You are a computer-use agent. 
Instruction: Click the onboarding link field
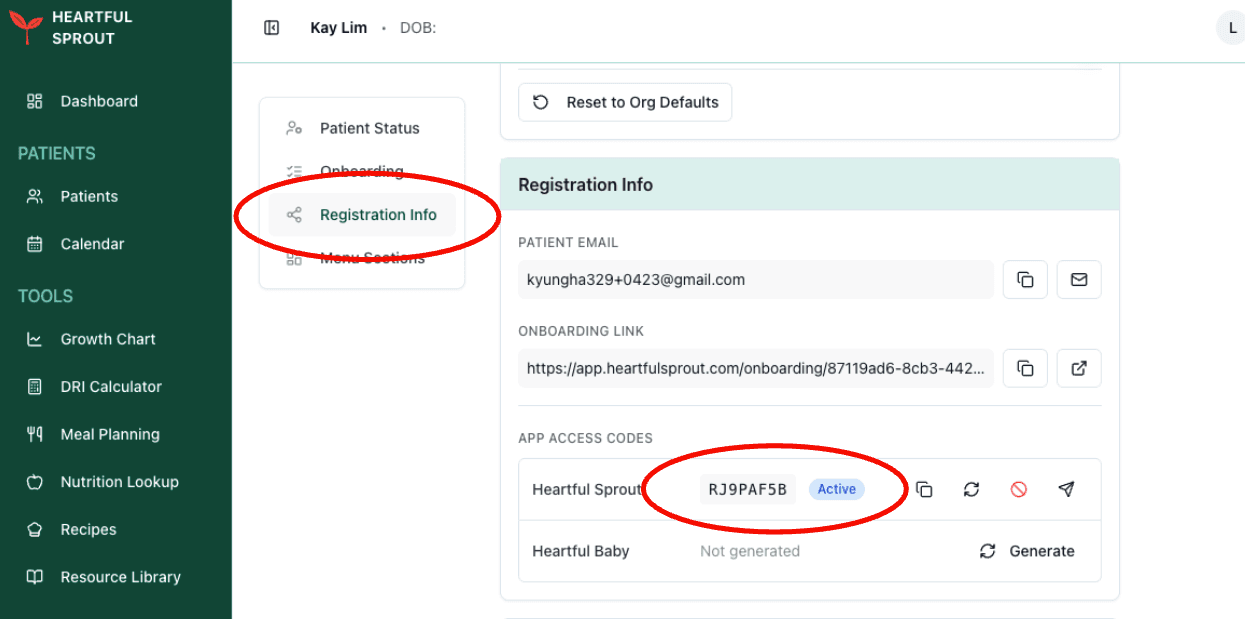pos(756,368)
